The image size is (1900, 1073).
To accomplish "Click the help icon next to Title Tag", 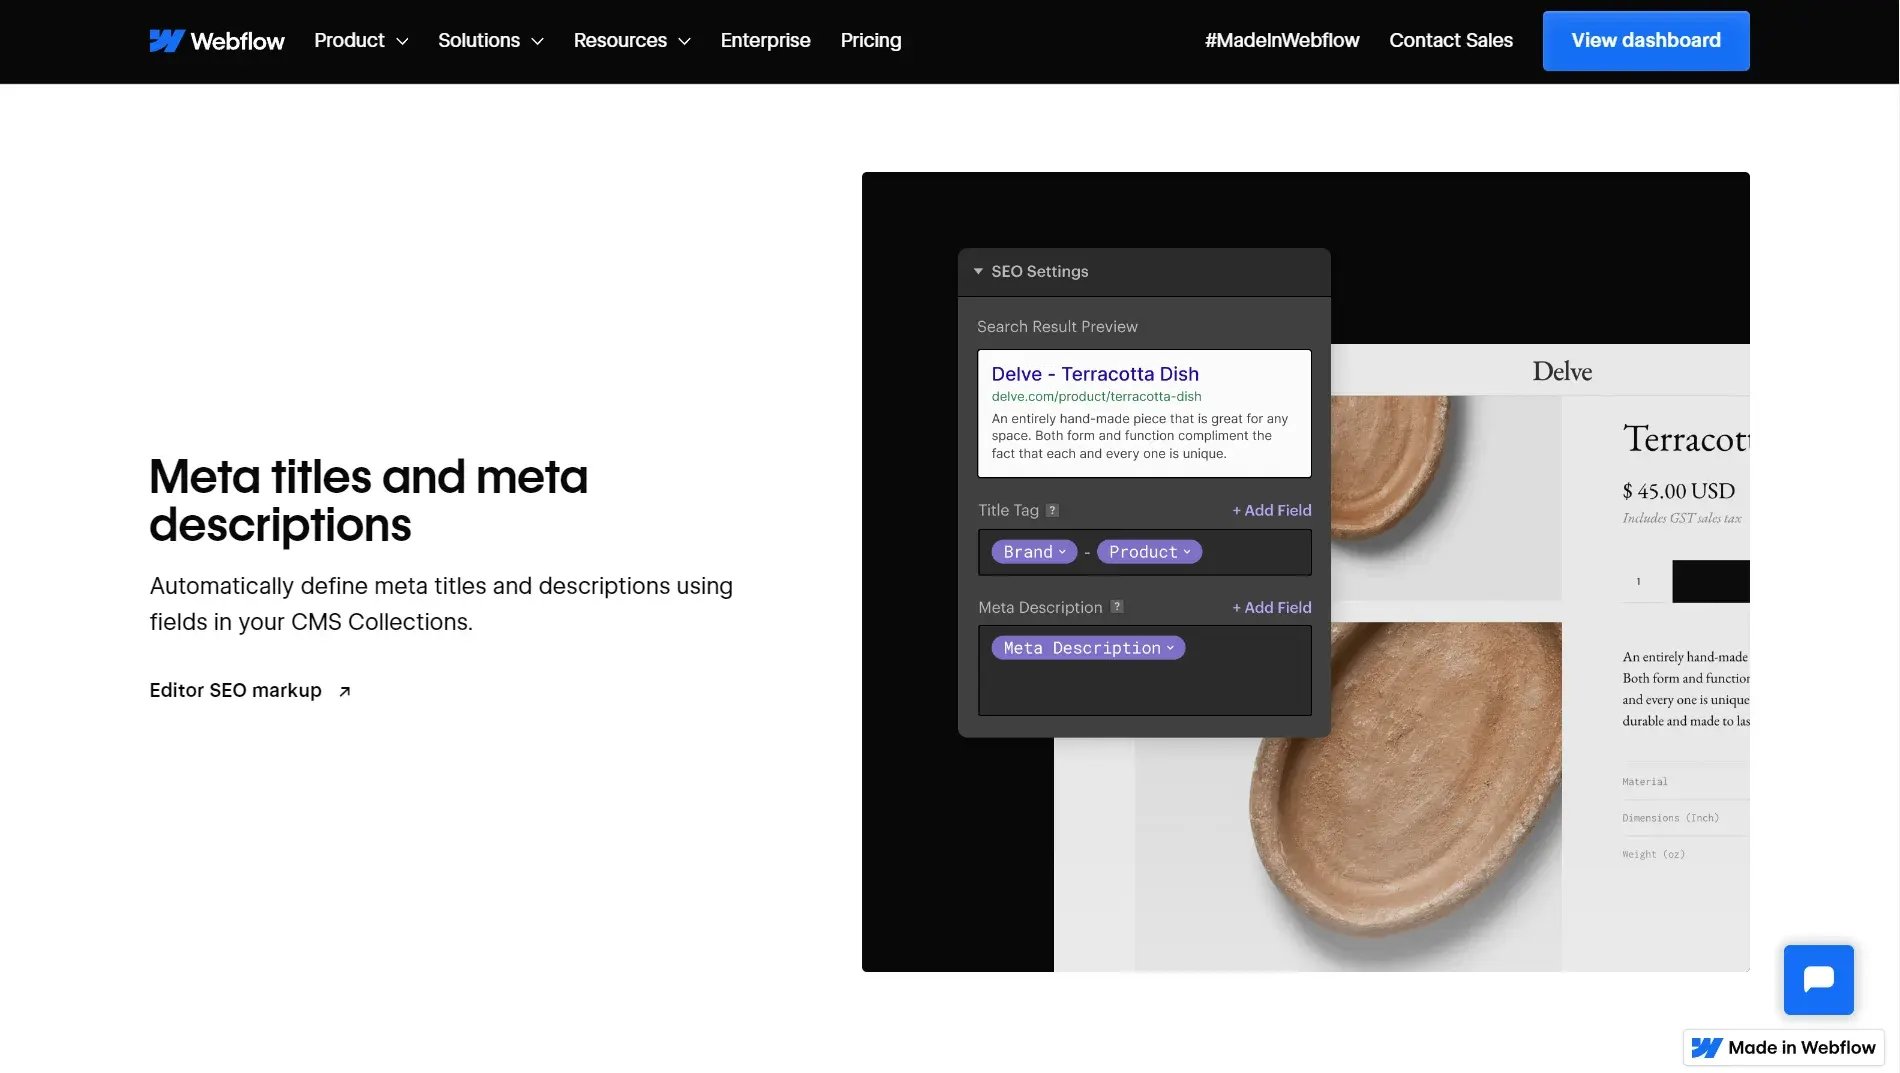I will 1052,510.
